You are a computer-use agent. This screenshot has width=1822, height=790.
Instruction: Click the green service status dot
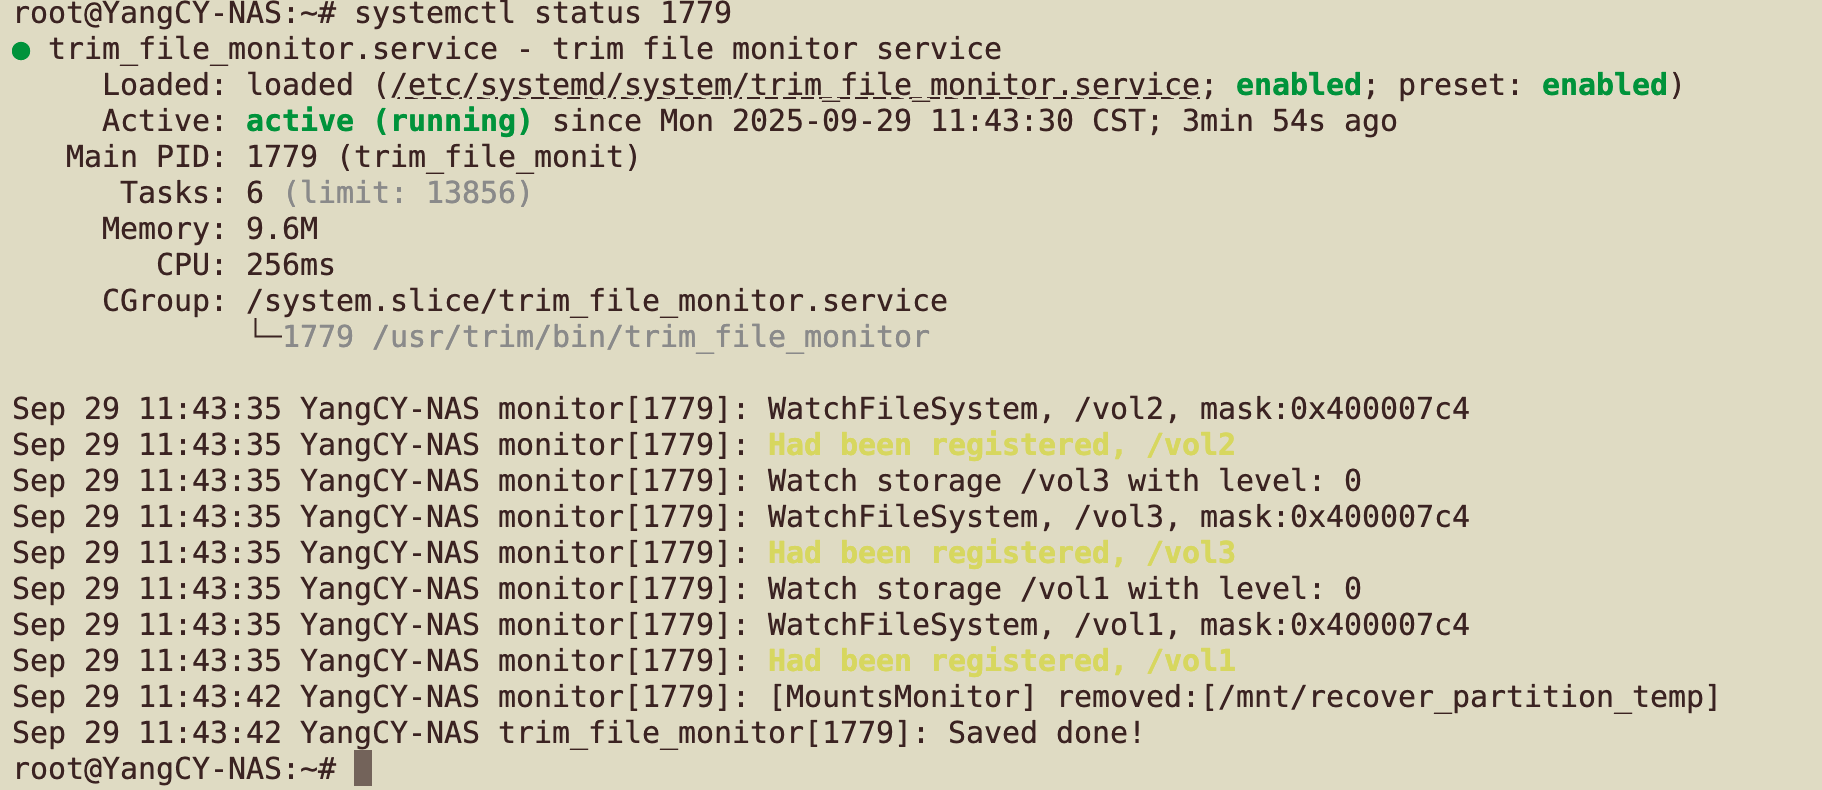(x=21, y=50)
